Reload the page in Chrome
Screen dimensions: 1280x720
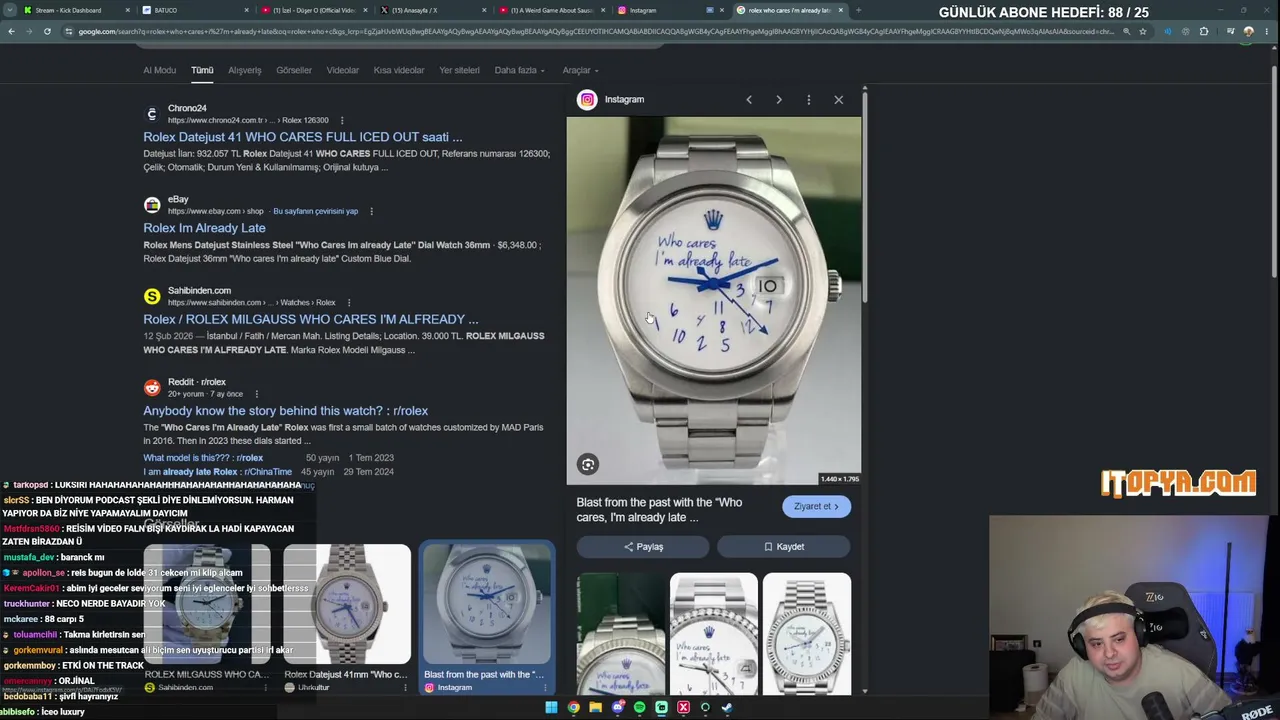click(x=47, y=31)
